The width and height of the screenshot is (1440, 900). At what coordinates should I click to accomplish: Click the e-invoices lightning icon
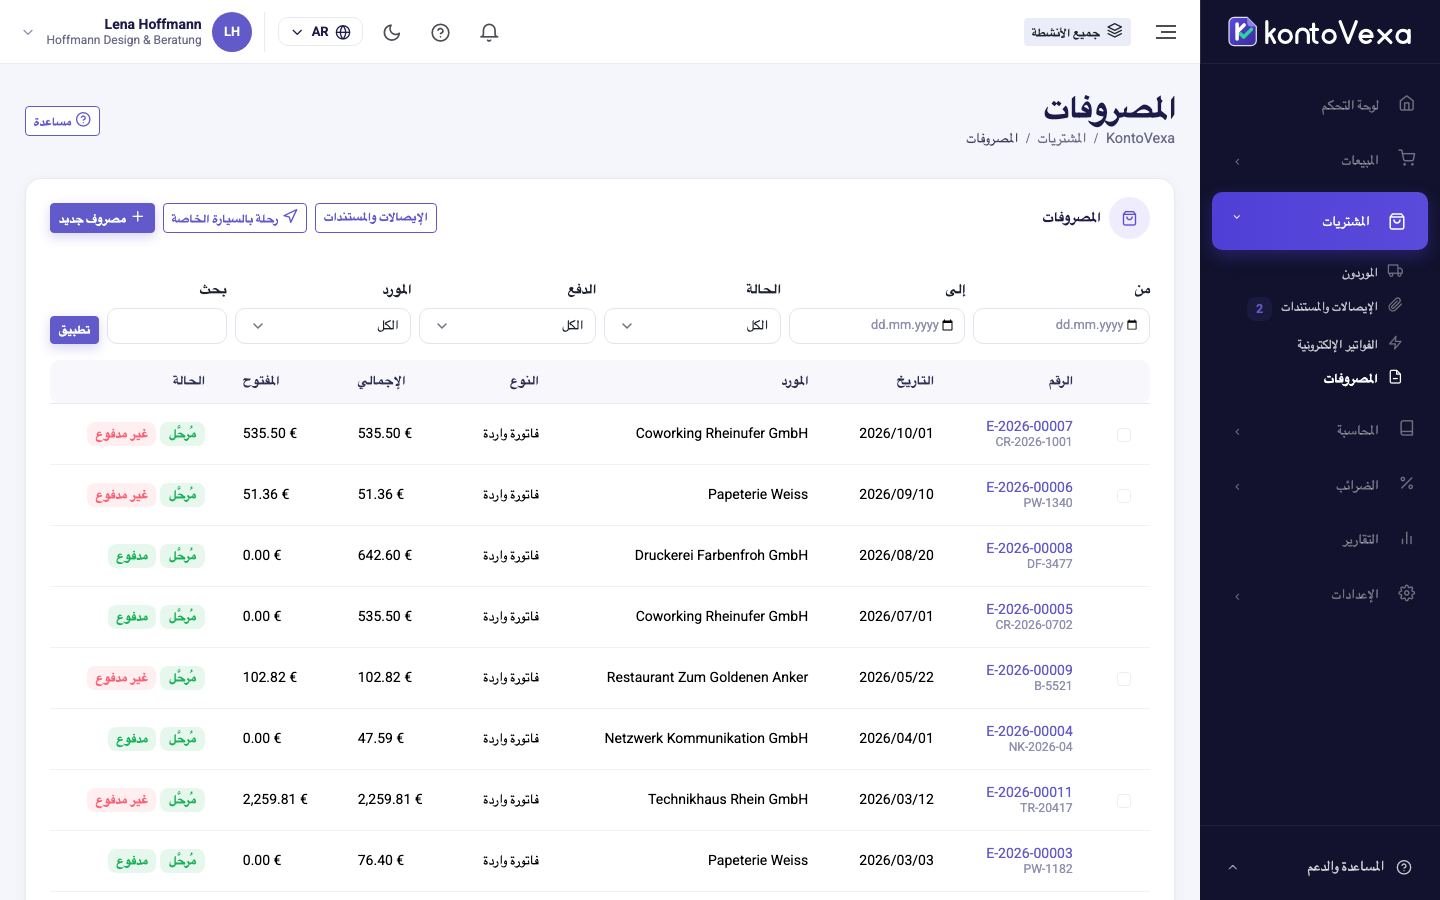click(x=1395, y=343)
